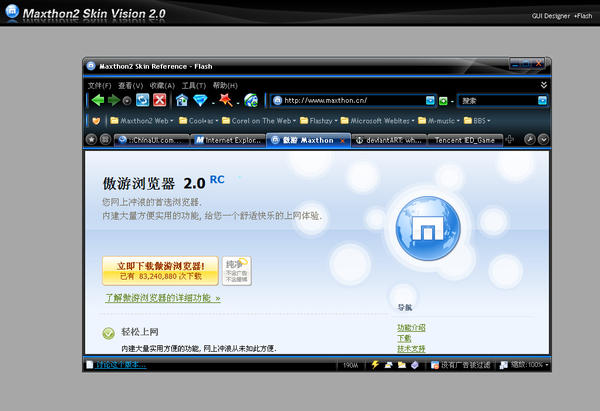Viewport: 600px width, 411px height.
Task: Click the 纯净 clean version button
Action: [x=236, y=271]
